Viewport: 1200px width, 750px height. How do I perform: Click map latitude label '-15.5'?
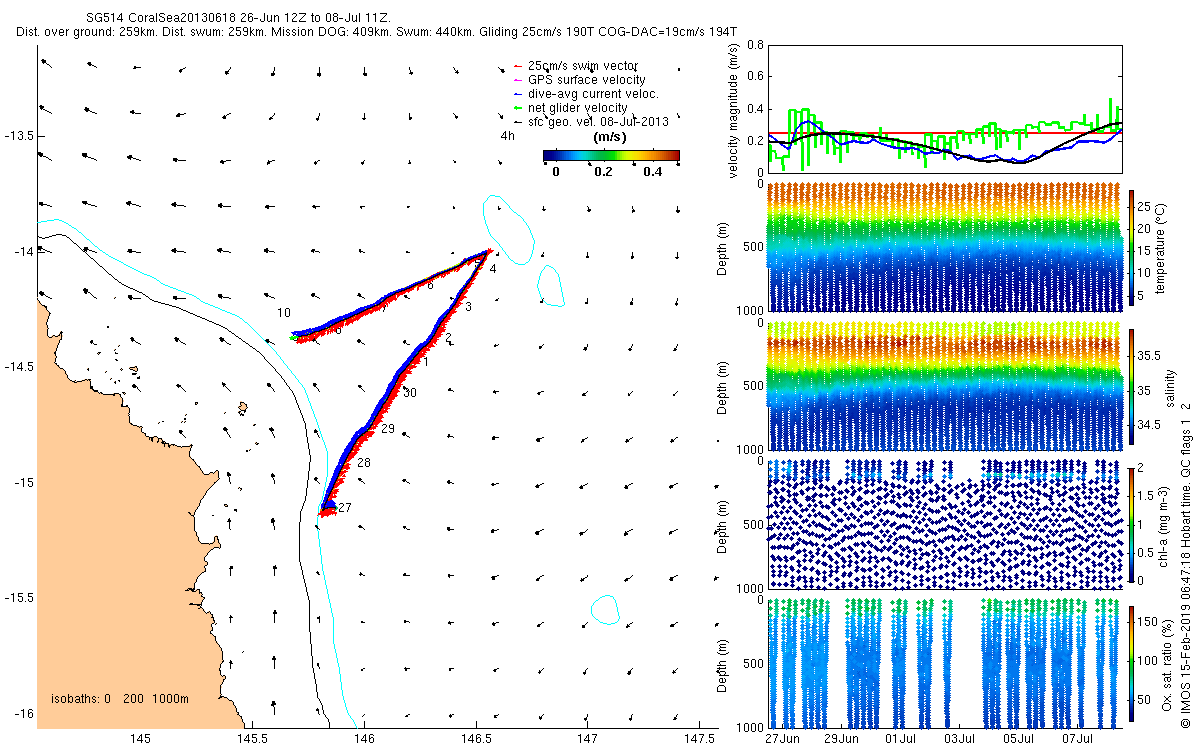[x=19, y=598]
